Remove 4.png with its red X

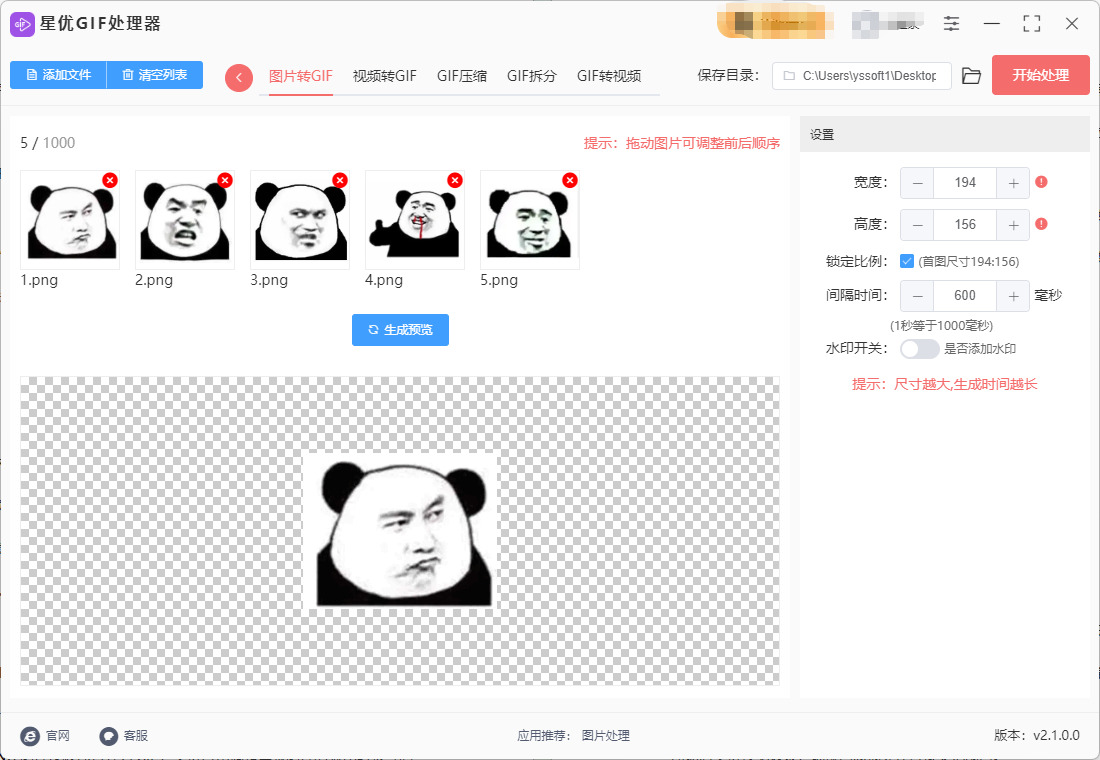pyautogui.click(x=455, y=180)
